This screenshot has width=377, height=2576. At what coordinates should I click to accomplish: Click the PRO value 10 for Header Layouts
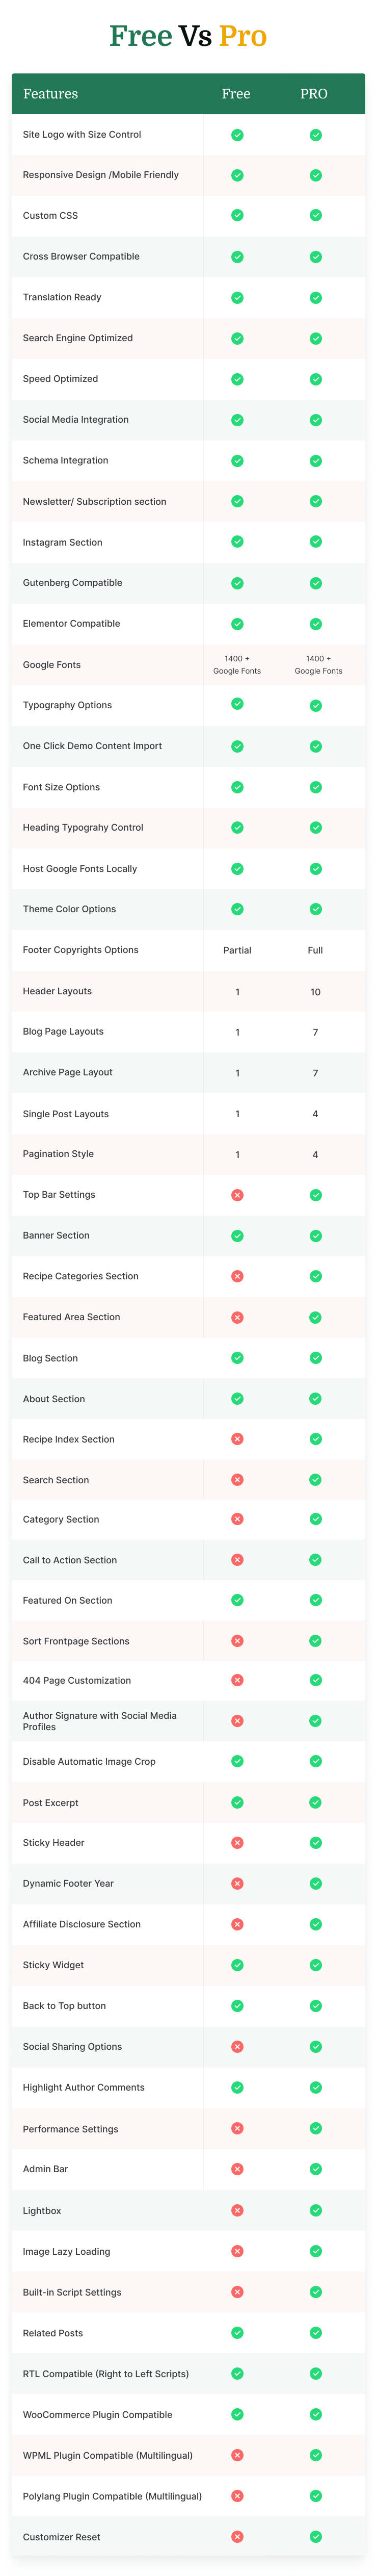pyautogui.click(x=315, y=992)
